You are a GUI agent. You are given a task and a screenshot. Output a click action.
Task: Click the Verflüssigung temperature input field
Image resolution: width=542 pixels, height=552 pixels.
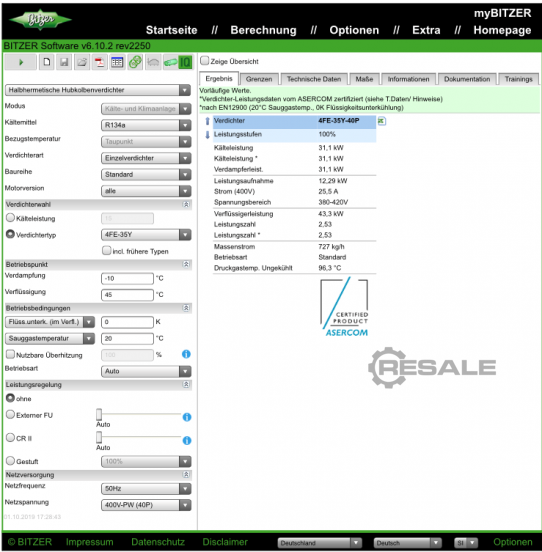pos(127,295)
